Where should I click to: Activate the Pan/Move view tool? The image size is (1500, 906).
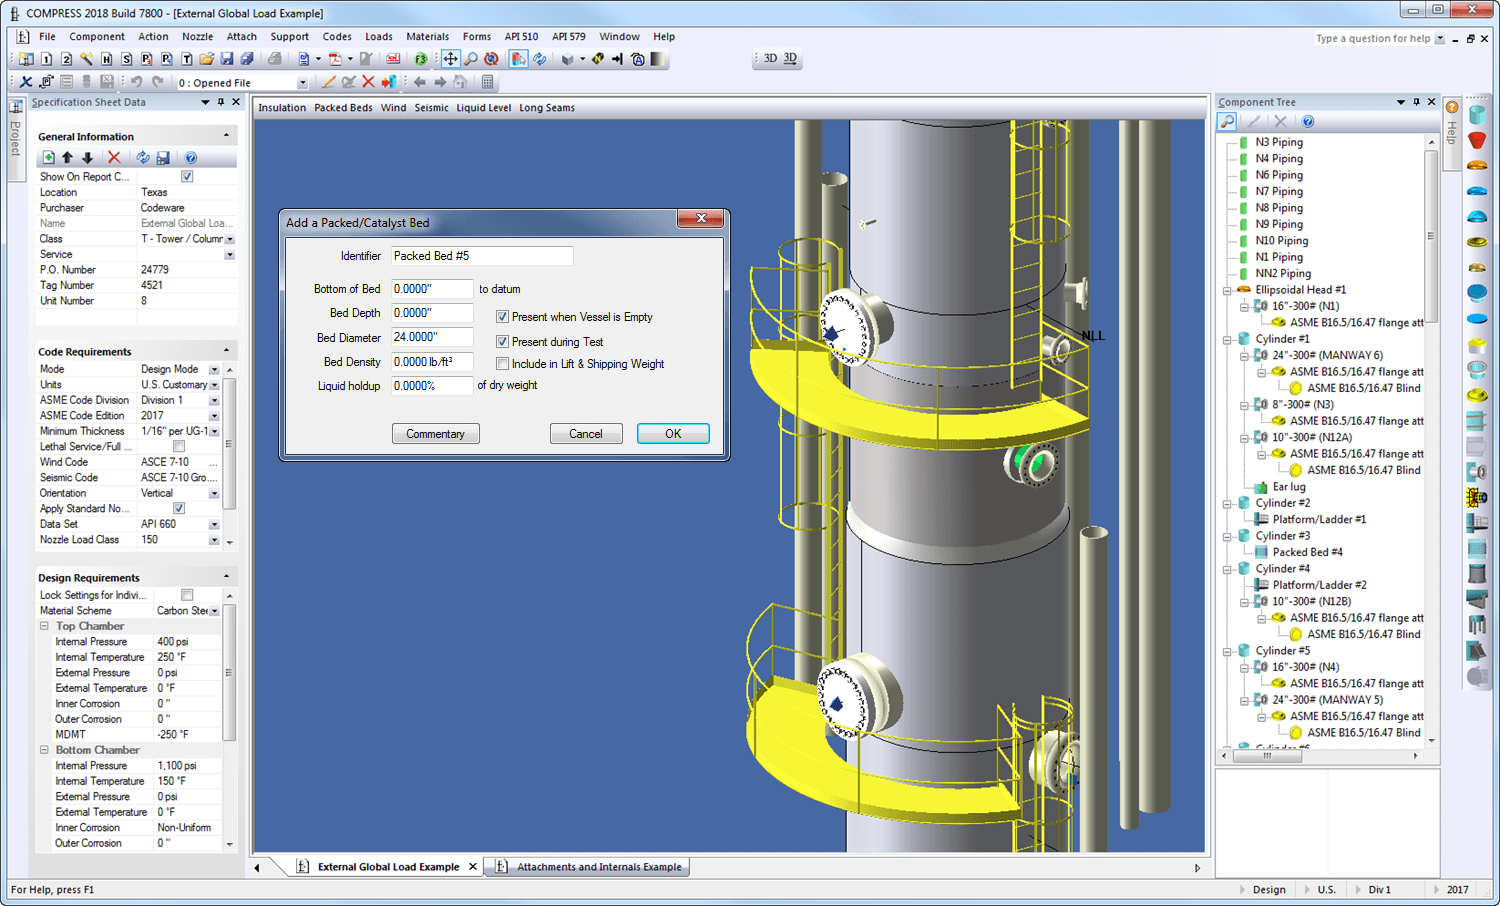point(451,59)
